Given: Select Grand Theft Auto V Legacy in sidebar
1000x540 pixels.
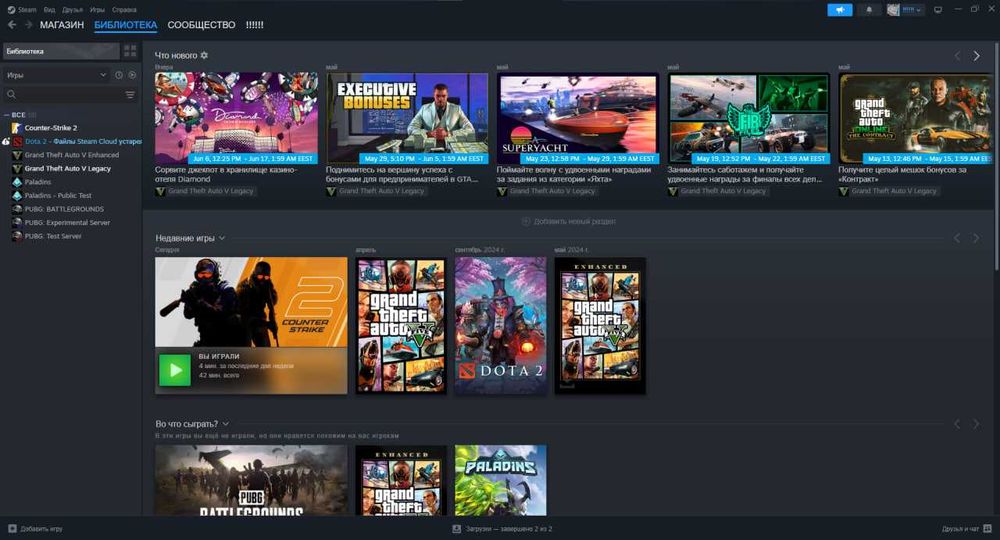Looking at the screenshot, I should 68,169.
